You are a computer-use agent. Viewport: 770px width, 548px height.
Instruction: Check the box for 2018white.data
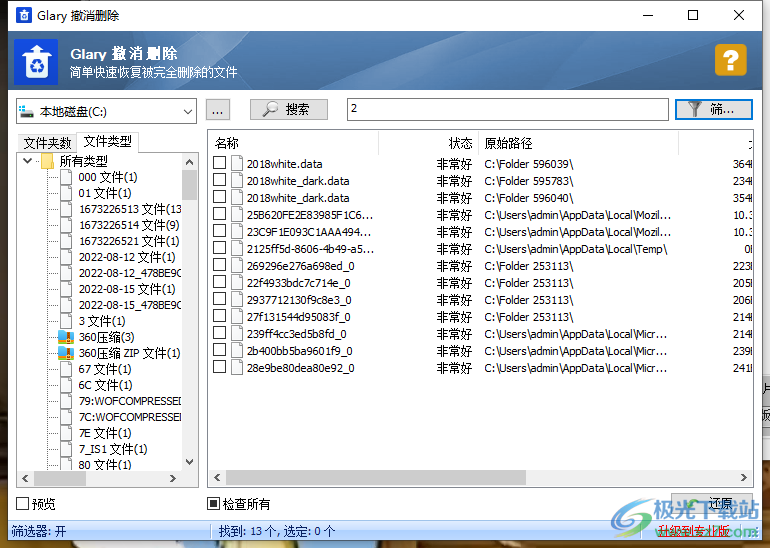click(220, 163)
